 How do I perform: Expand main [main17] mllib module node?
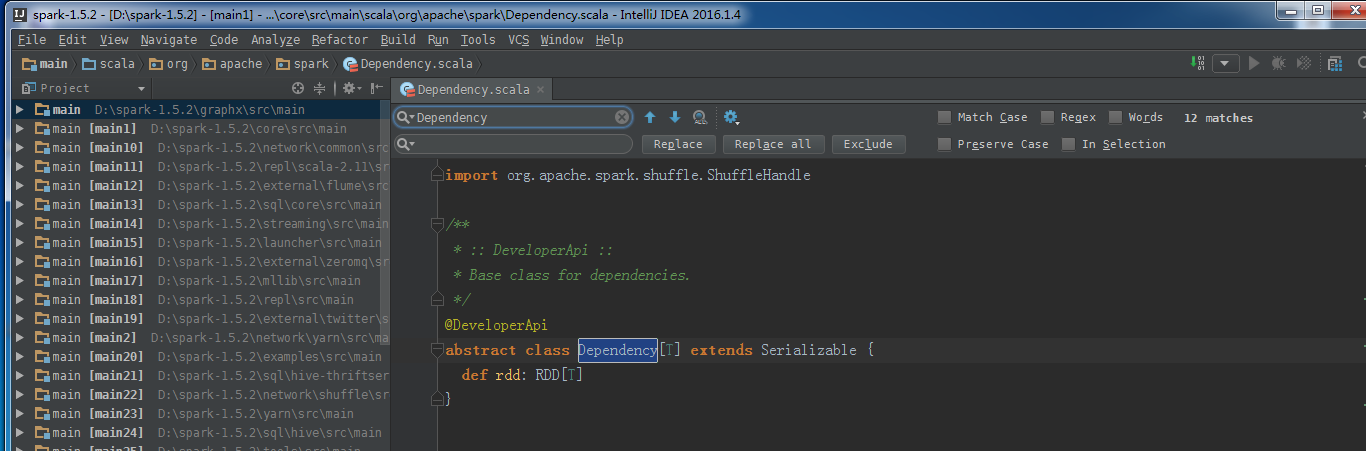pos(19,280)
